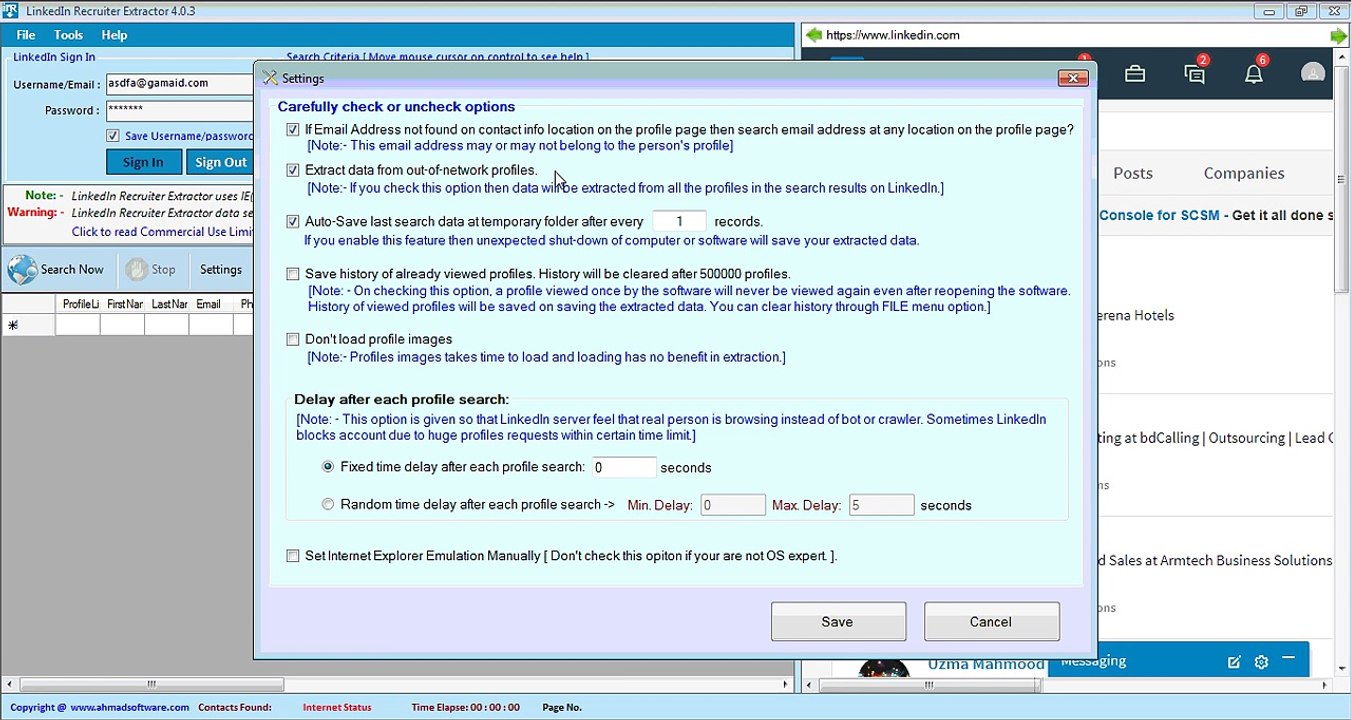Open the Console for SCSM ad link
The height and width of the screenshot is (720, 1351).
(1159, 216)
